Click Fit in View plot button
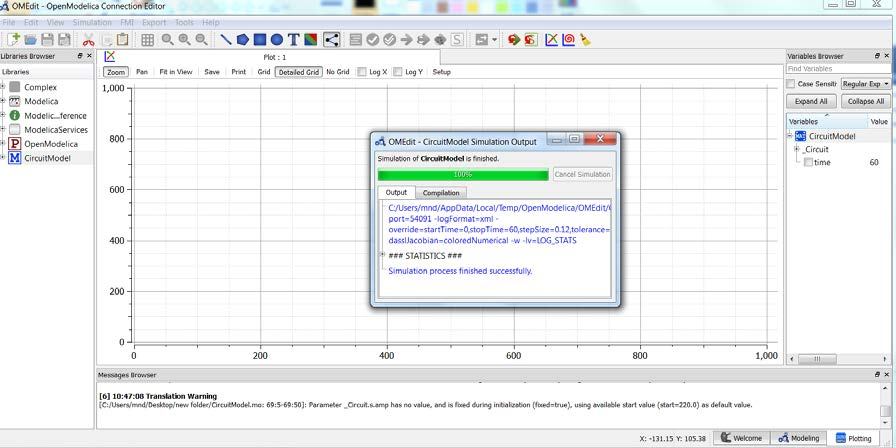This screenshot has height=448, width=896. click(176, 72)
